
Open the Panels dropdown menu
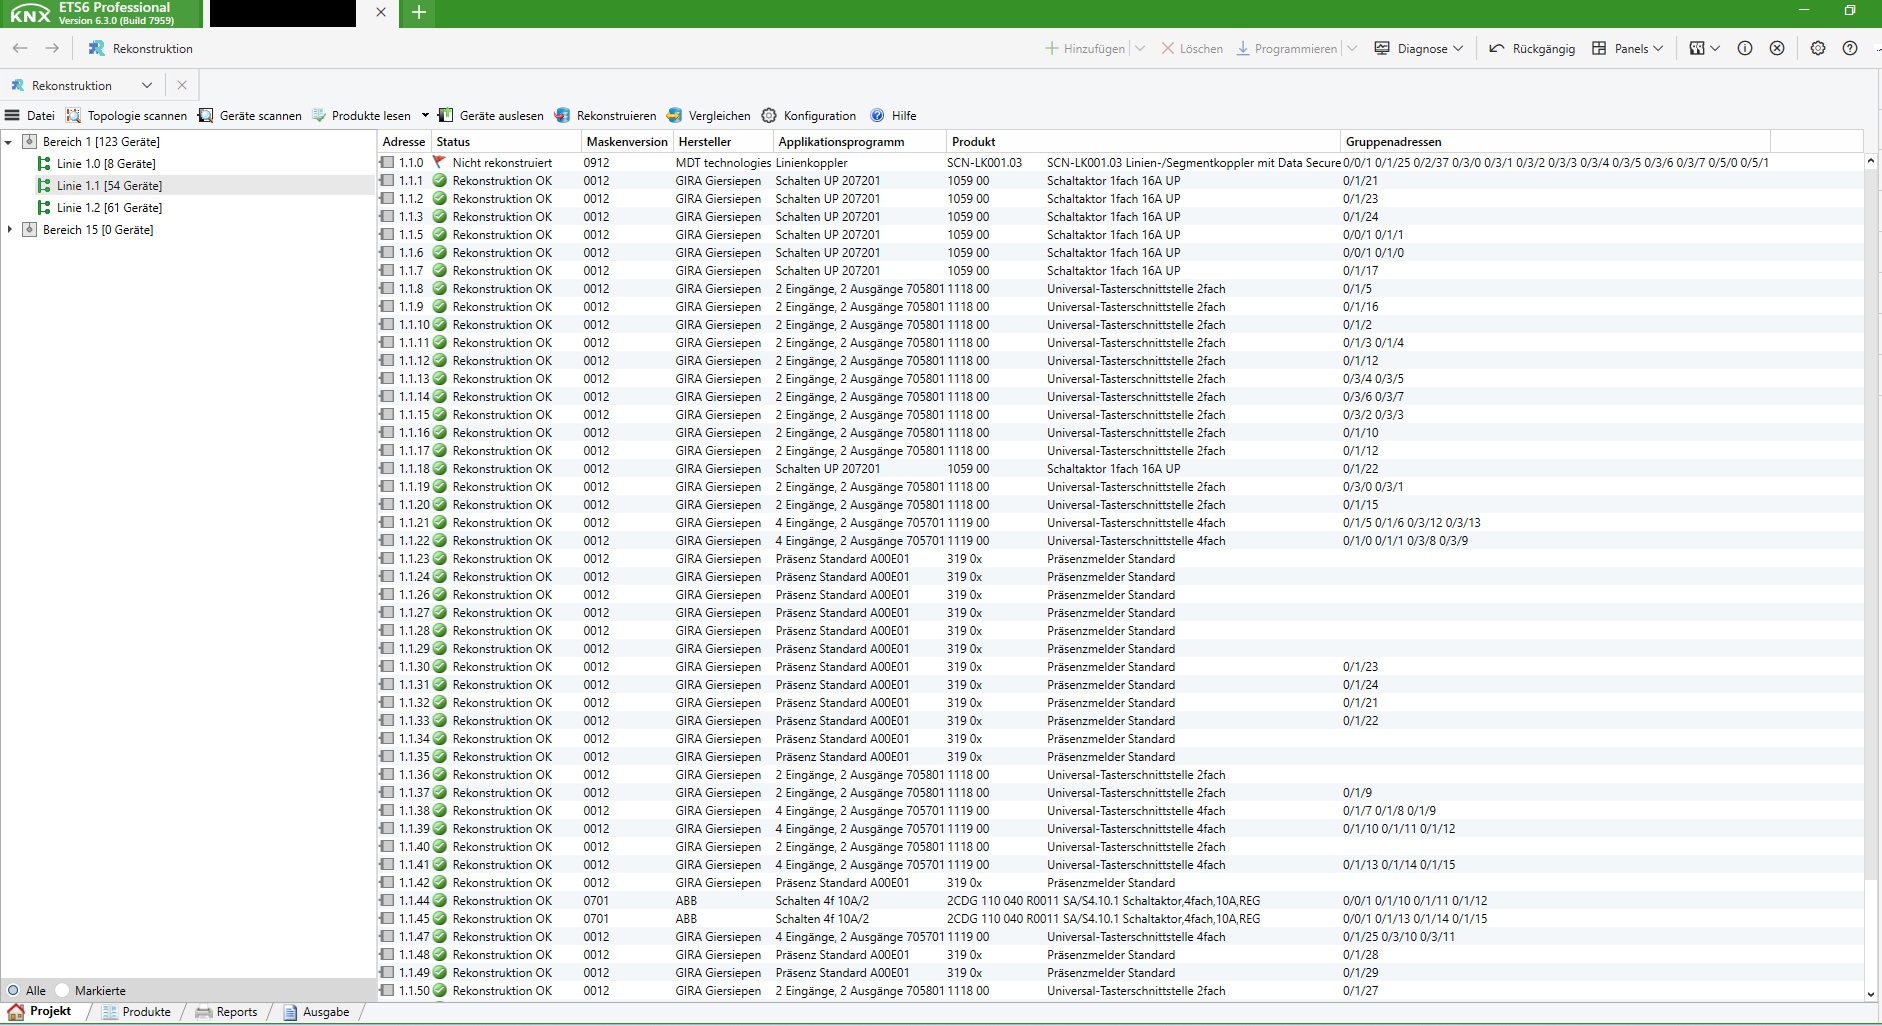1628,48
